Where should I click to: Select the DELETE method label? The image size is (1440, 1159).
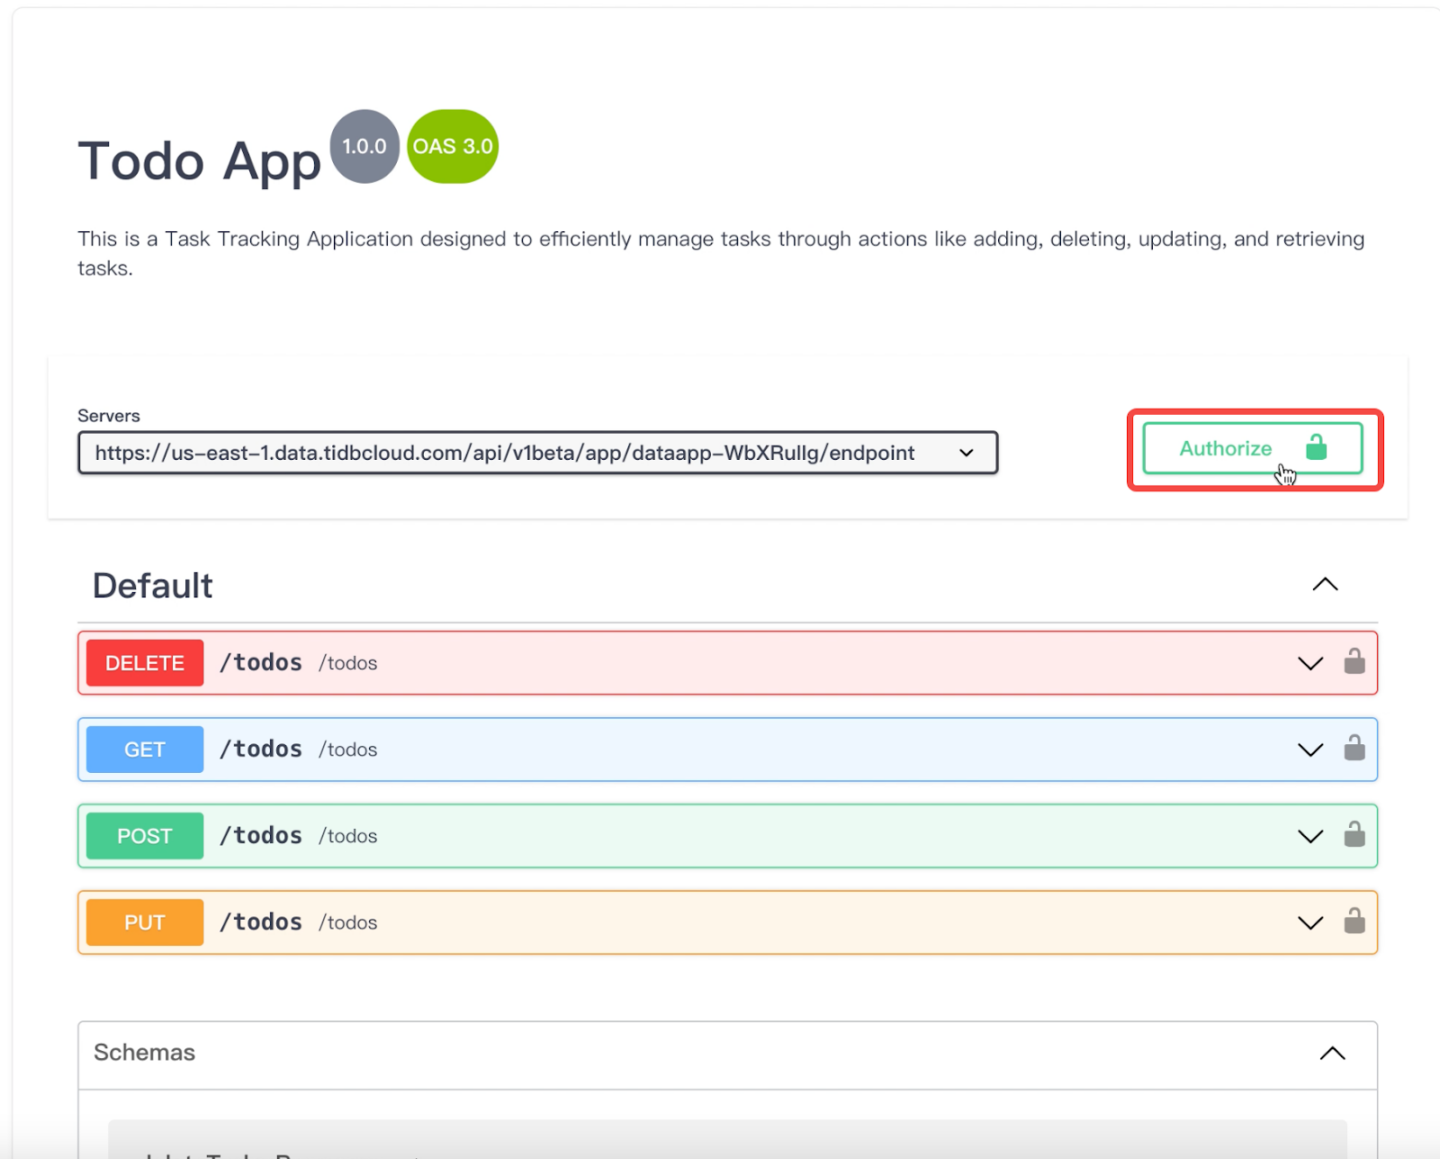pos(143,662)
